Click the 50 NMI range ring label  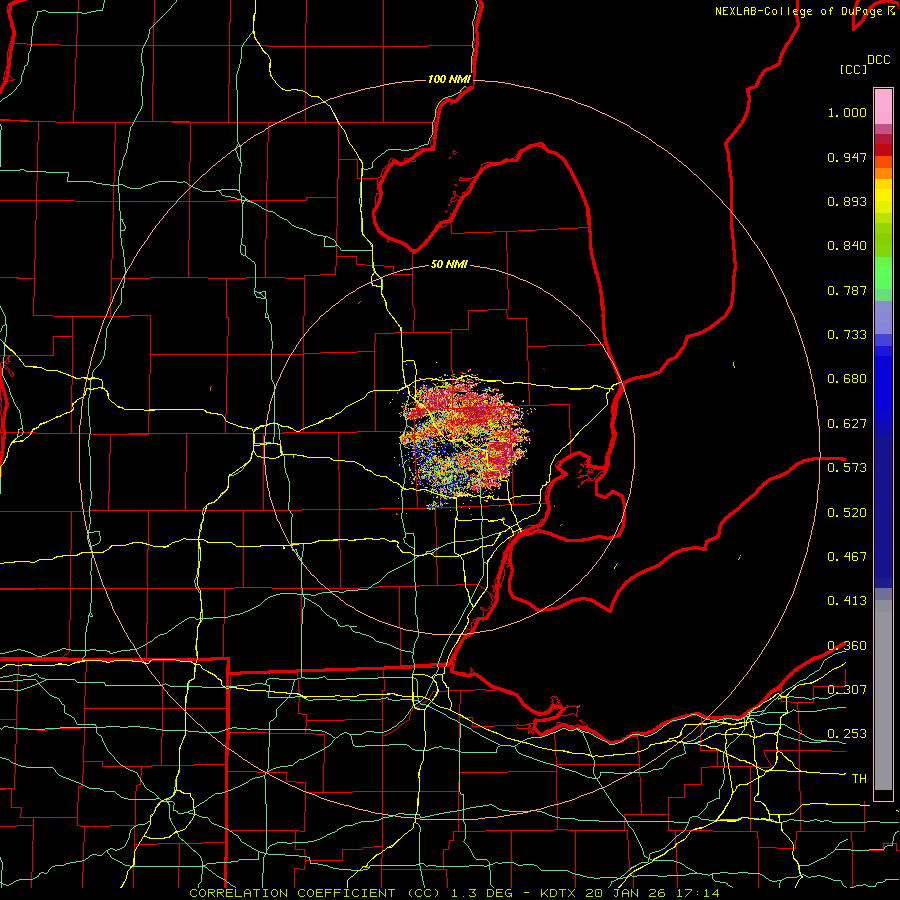click(x=449, y=264)
